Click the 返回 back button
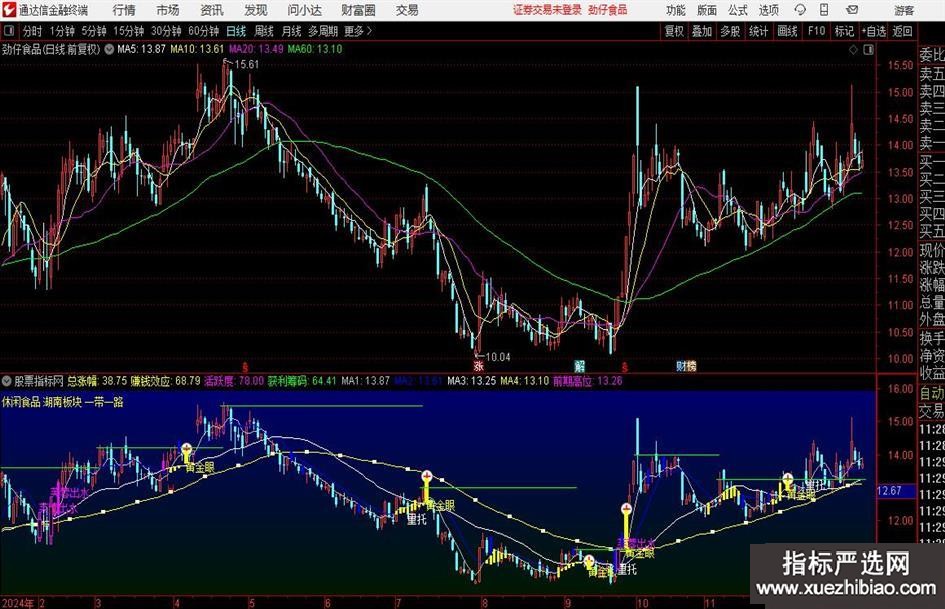Viewport: 945px width, 609px height. click(x=902, y=31)
